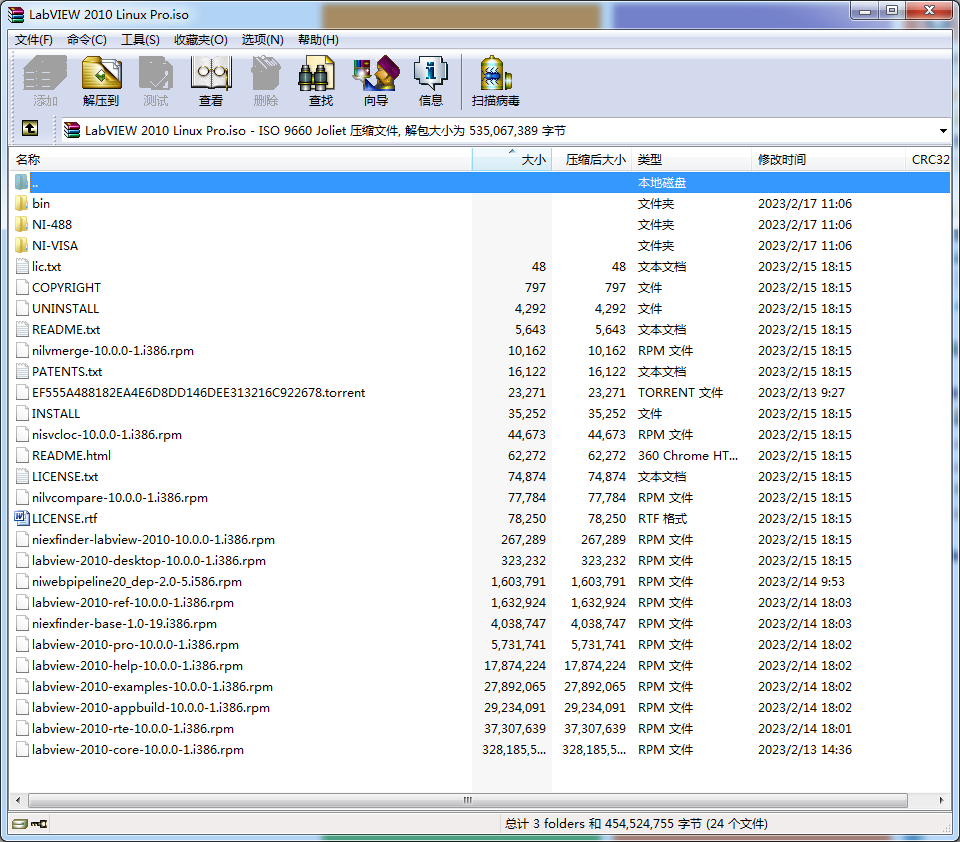The width and height of the screenshot is (960, 842).
Task: Click the LICENSE.rtf Word document icon
Action: (x=21, y=518)
